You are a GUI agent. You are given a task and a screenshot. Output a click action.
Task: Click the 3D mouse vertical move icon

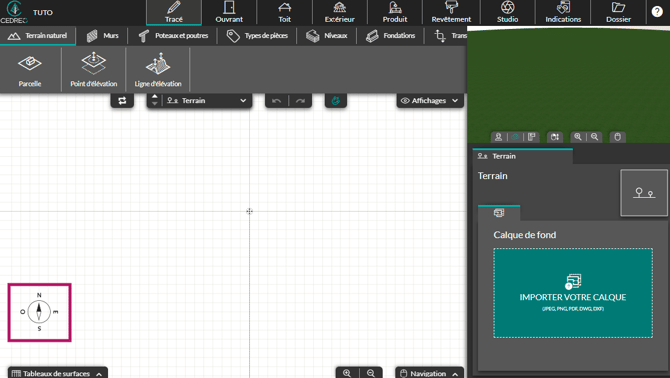555,137
